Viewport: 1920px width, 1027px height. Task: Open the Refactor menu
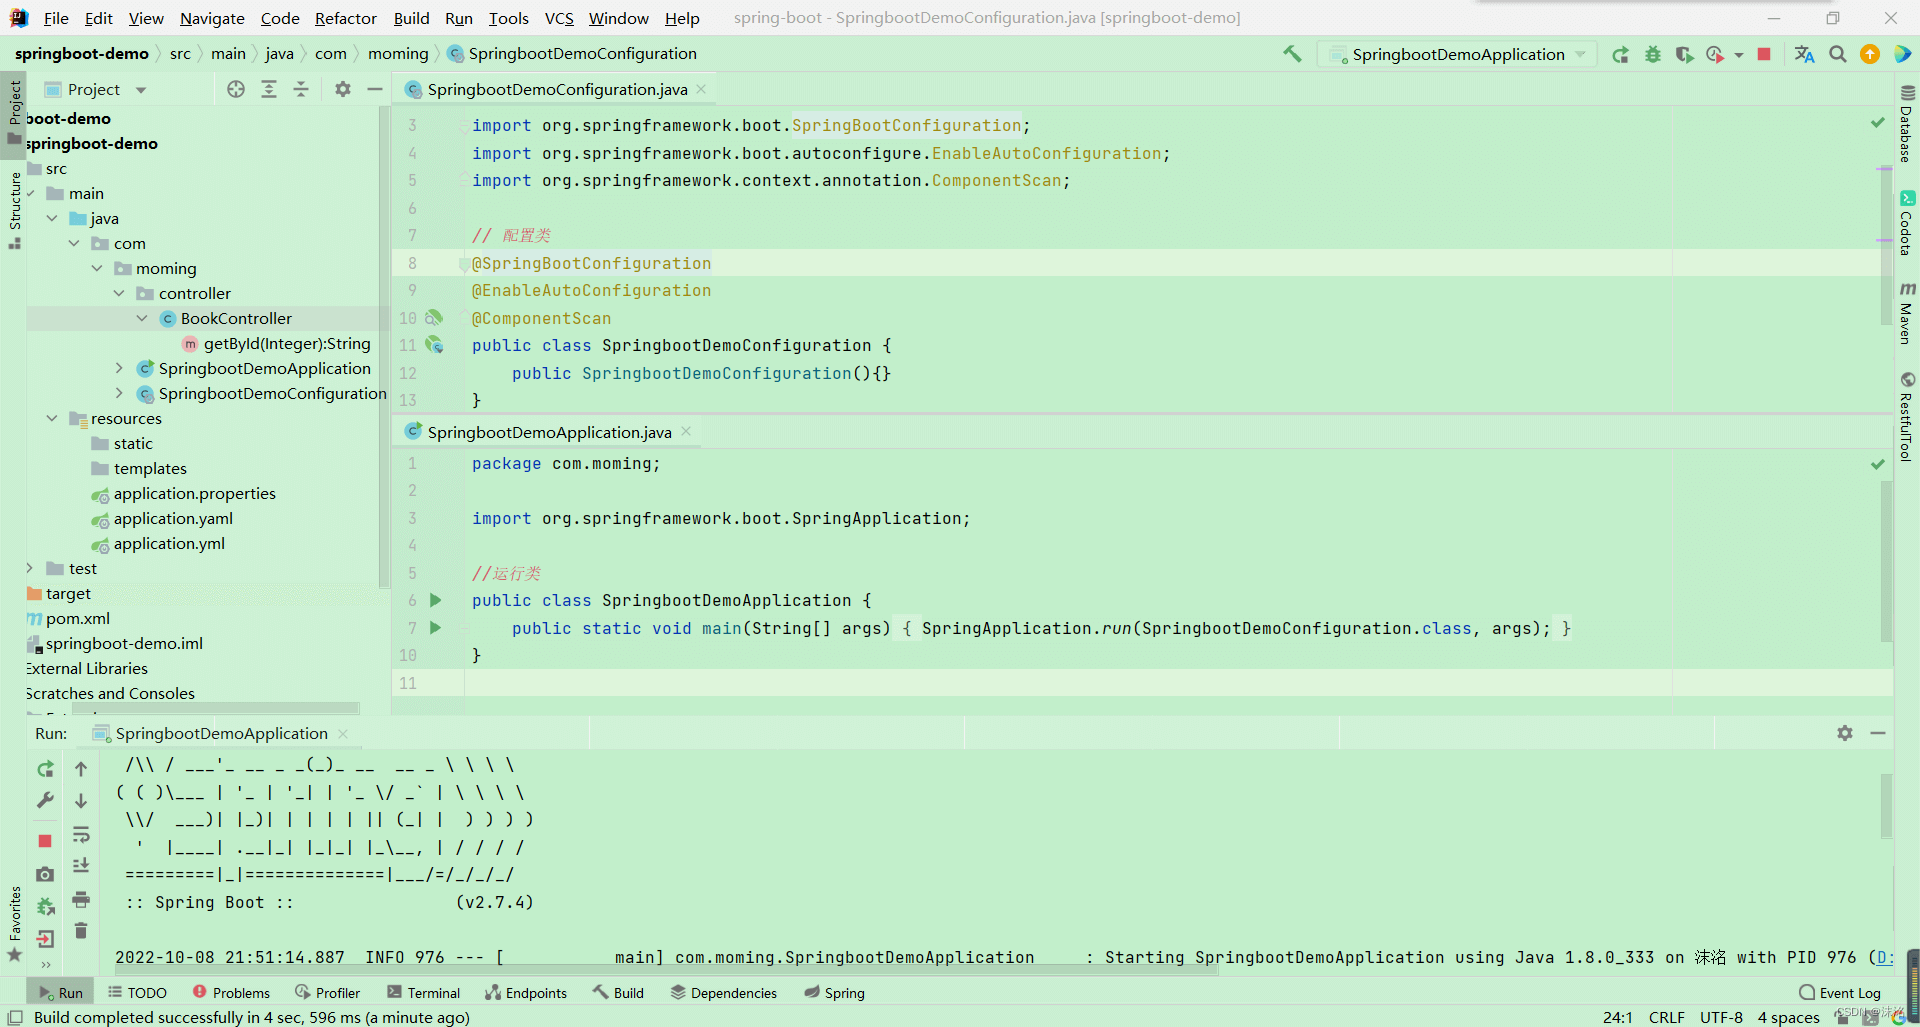345,18
